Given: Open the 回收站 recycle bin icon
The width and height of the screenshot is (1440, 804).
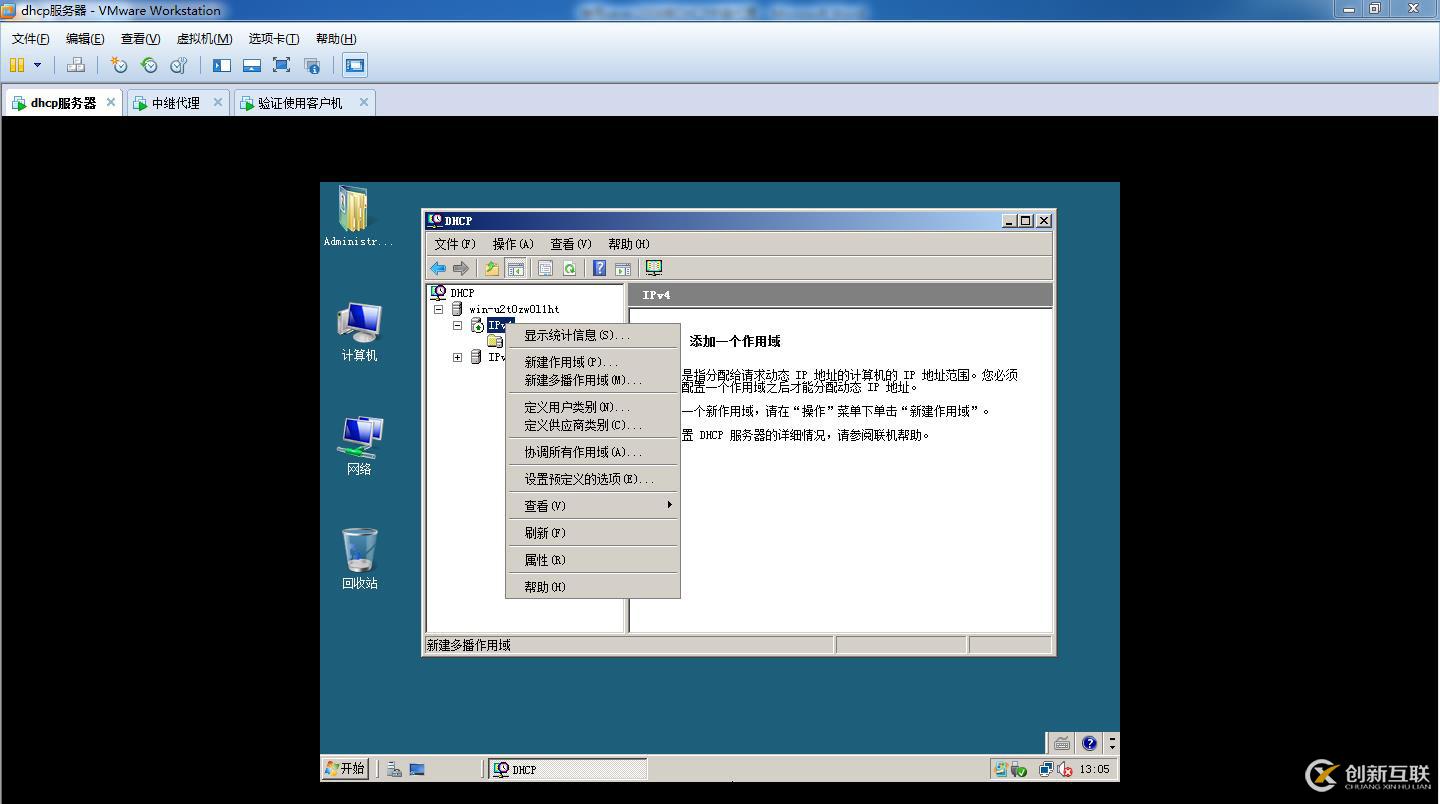Looking at the screenshot, I should (359, 560).
